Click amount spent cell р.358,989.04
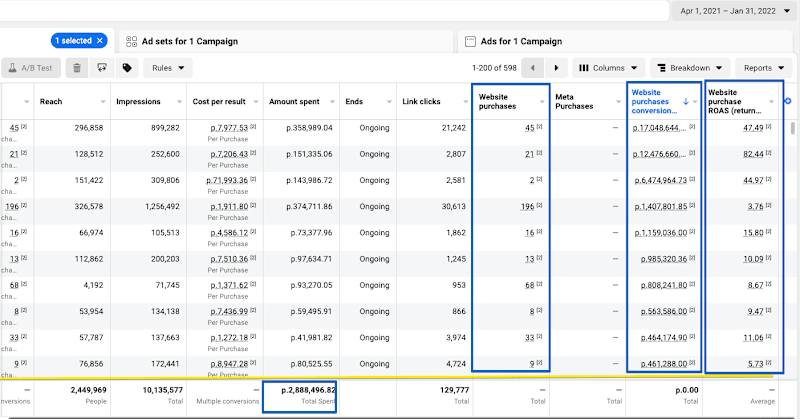Screen dimensions: 800x419 click(x=309, y=128)
